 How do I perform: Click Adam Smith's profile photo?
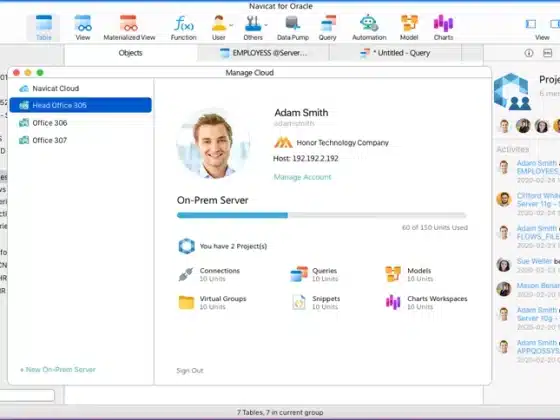click(213, 144)
